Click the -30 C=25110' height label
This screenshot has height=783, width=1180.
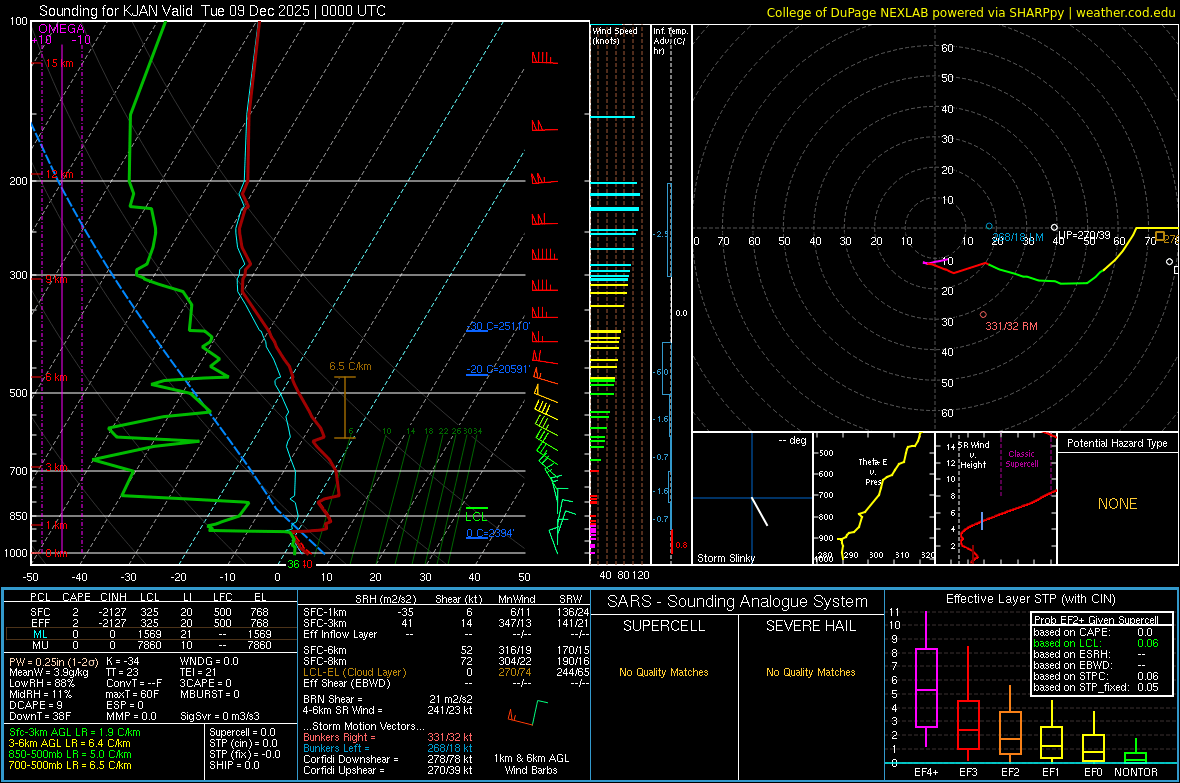point(498,326)
